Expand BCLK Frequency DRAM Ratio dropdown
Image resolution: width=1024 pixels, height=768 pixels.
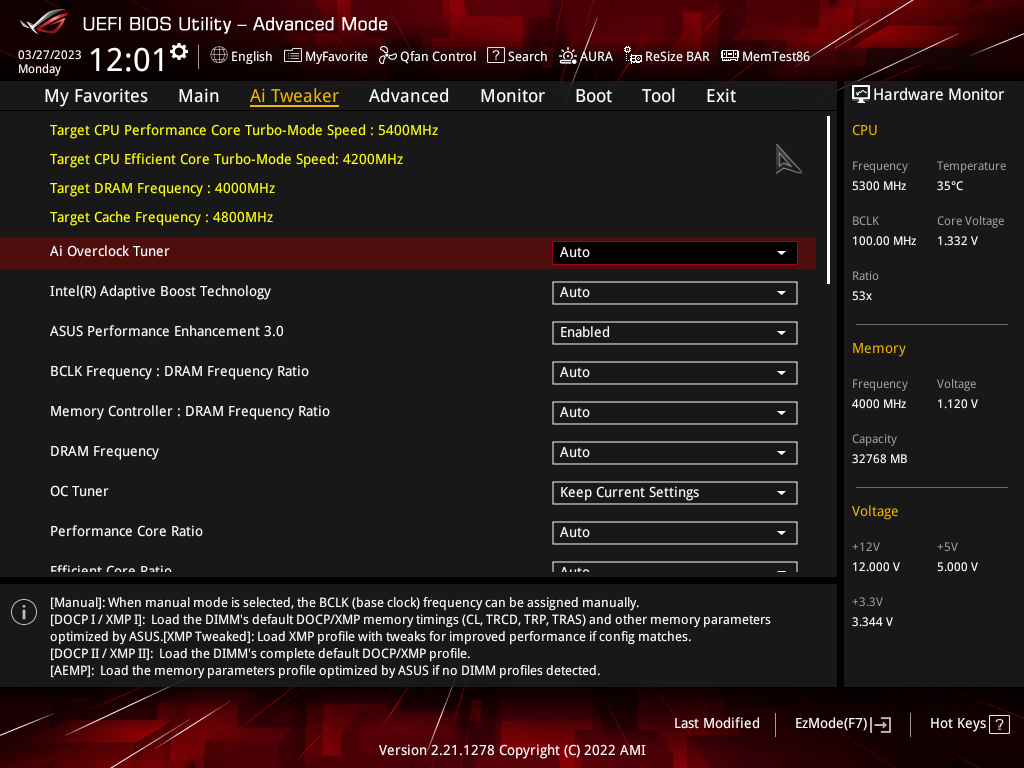click(x=675, y=372)
